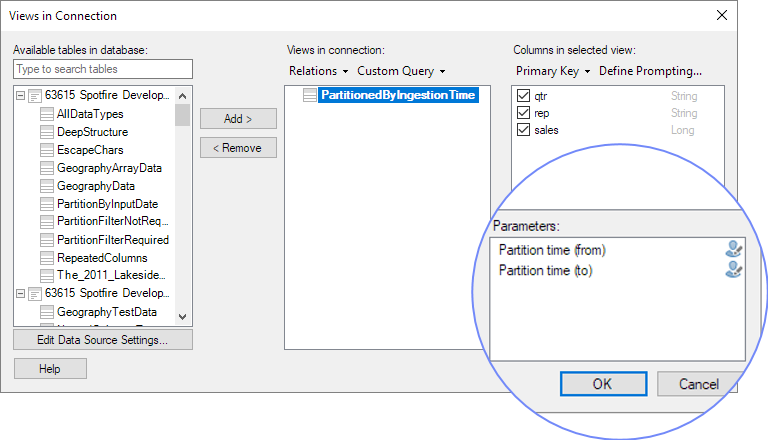Click the AllDataTypes table icon
Image resolution: width=768 pixels, height=440 pixels.
coord(47,114)
